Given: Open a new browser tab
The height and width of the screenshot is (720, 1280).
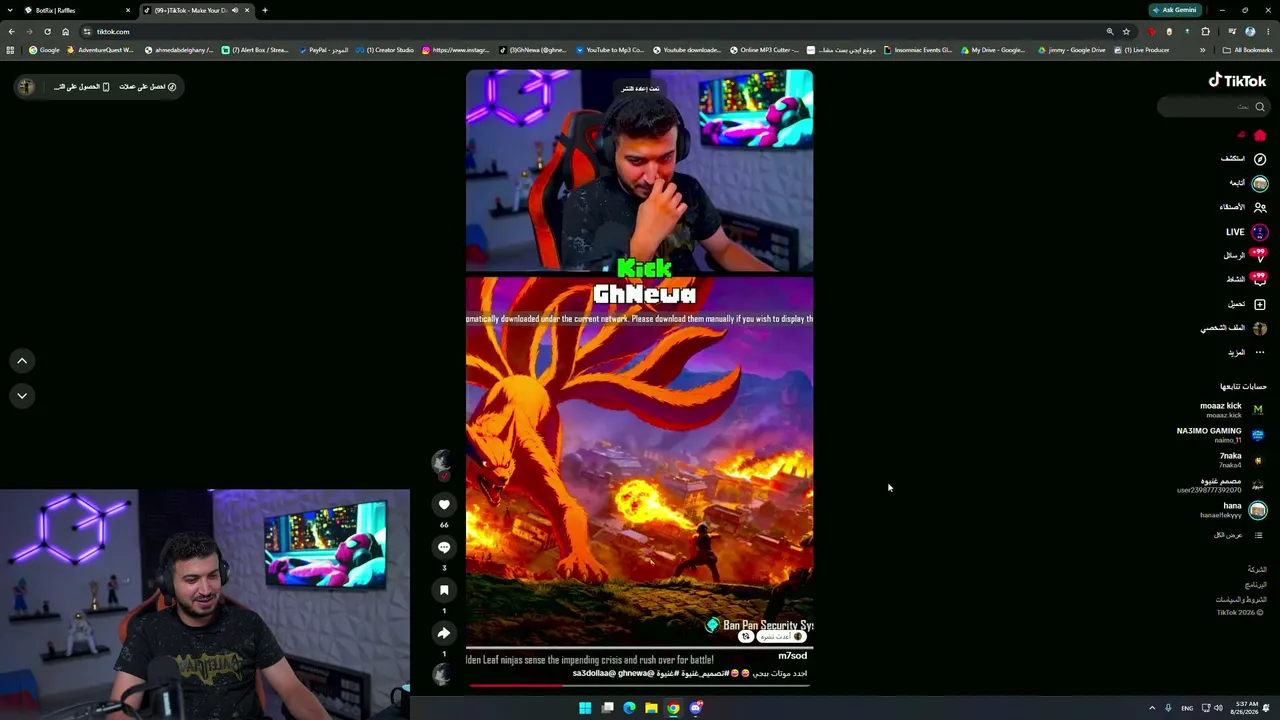Looking at the screenshot, I should (x=265, y=10).
